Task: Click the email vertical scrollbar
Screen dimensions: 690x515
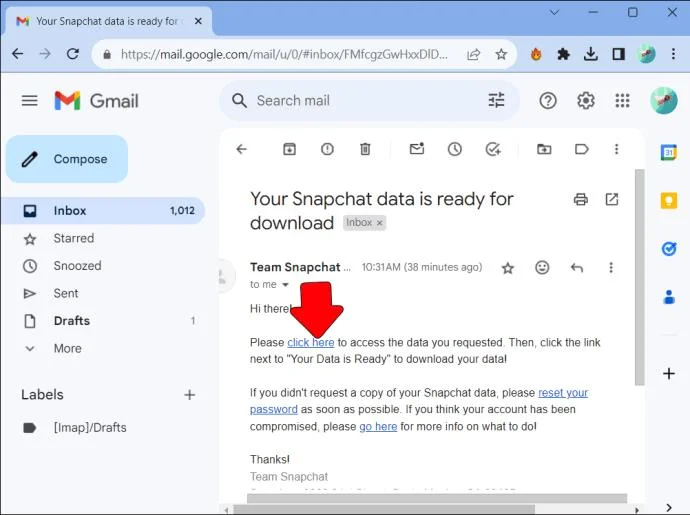Action: [640, 277]
